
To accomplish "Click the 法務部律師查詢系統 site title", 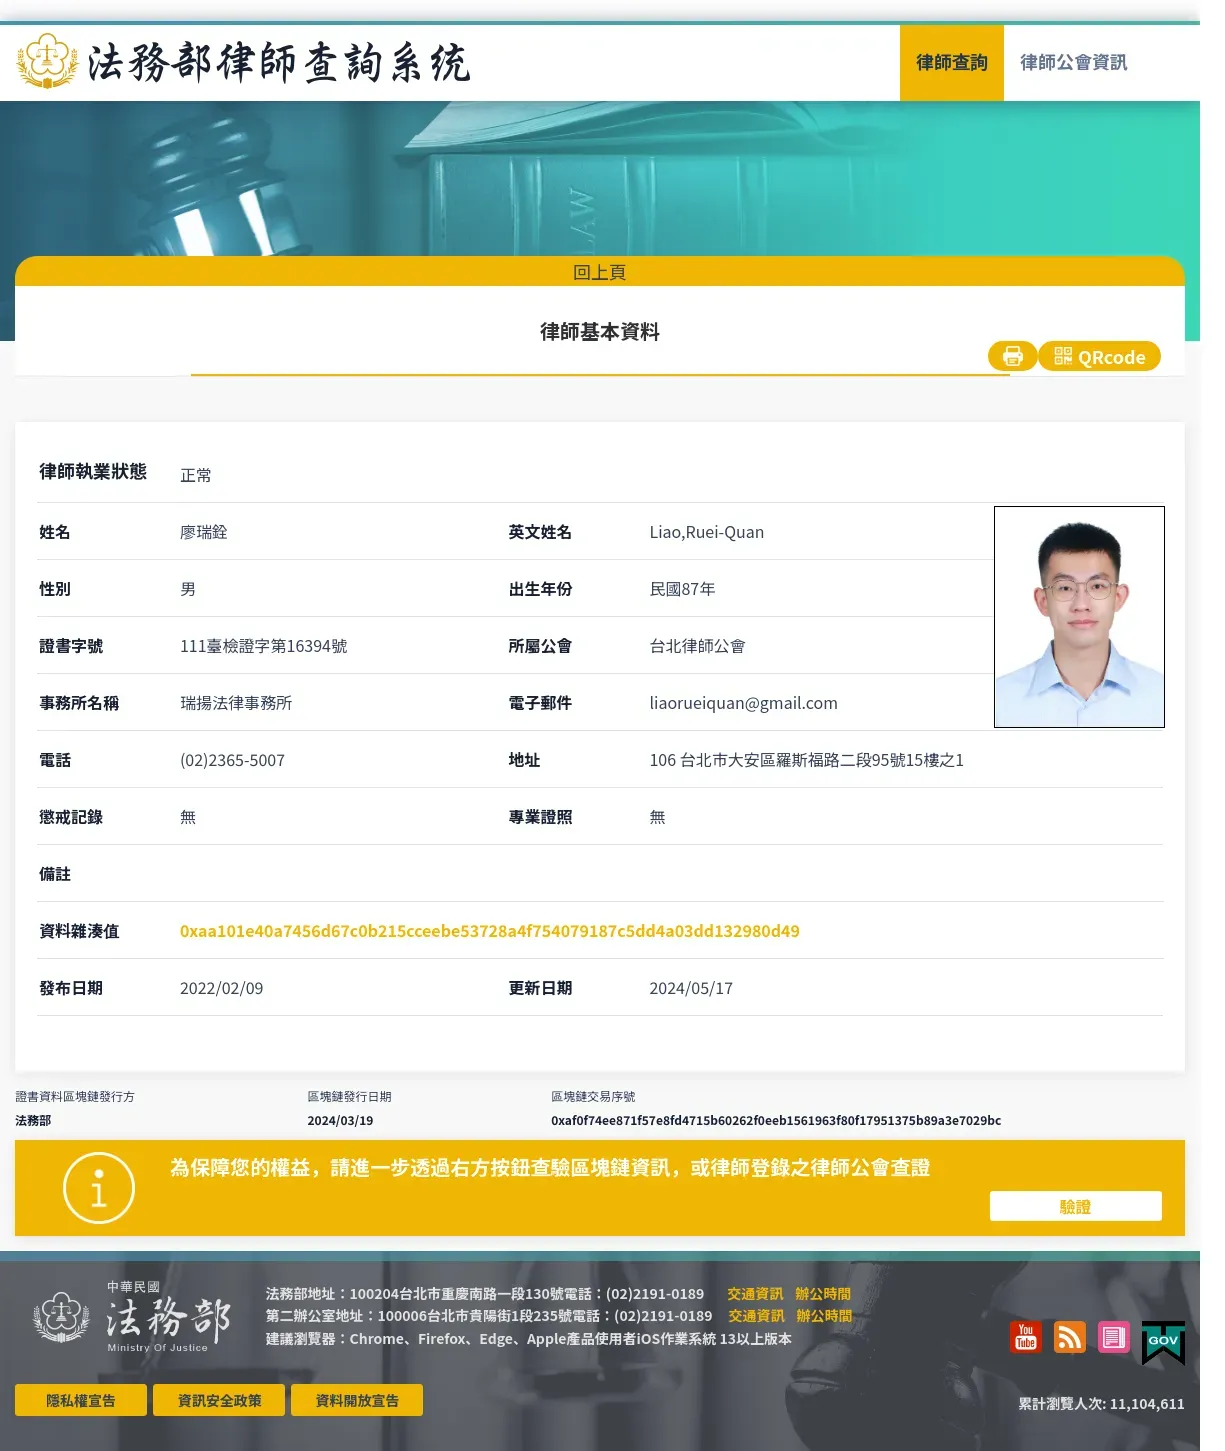I will coord(279,62).
